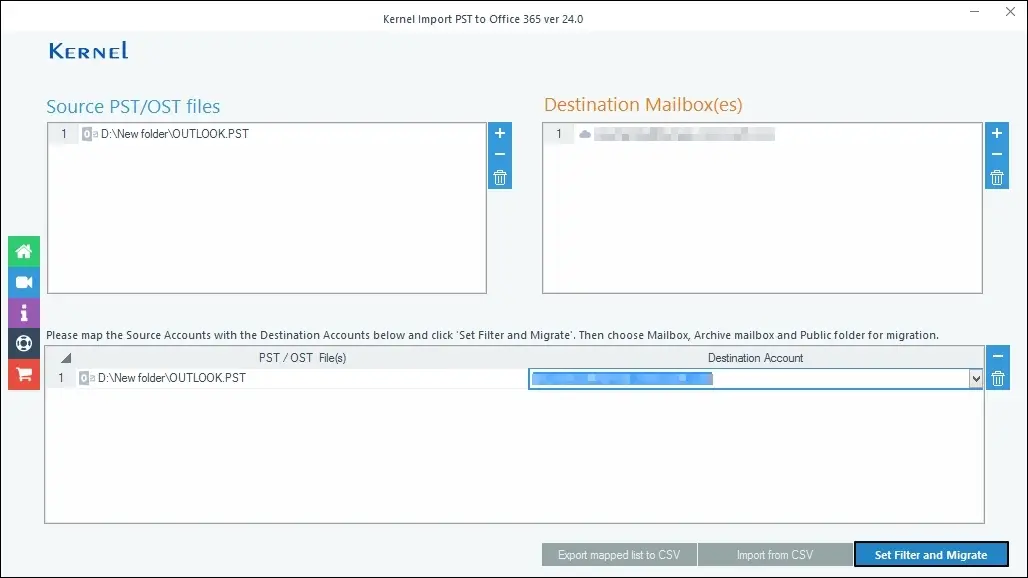Click Export mapped list to CSV

point(618,554)
